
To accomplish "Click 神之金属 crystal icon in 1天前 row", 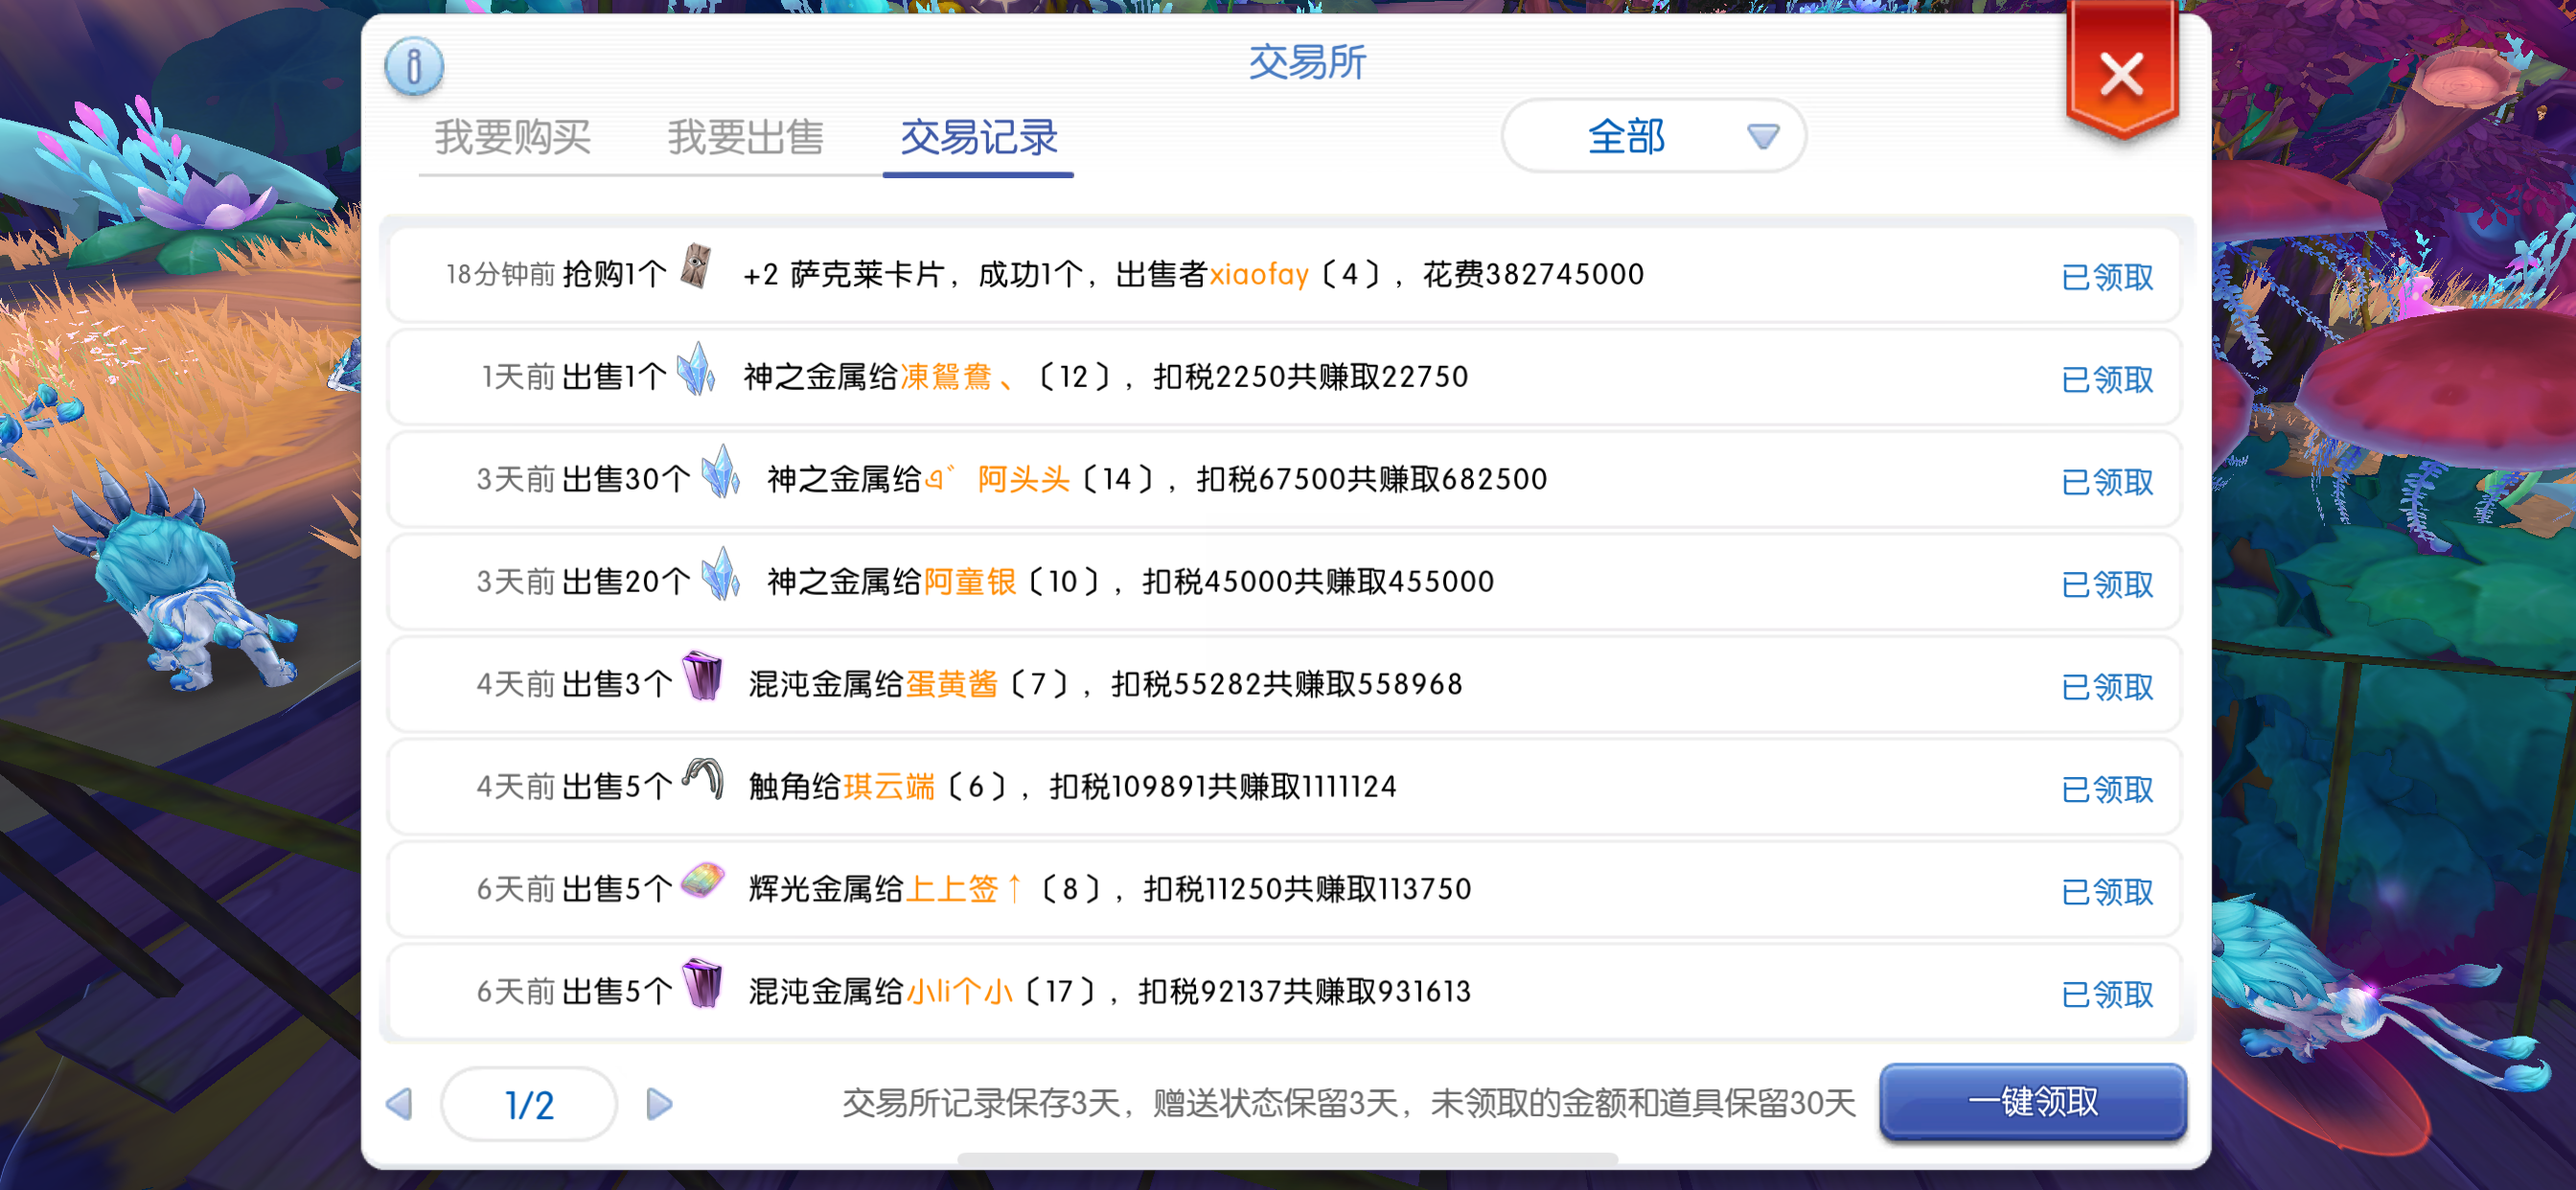I will coord(696,370).
